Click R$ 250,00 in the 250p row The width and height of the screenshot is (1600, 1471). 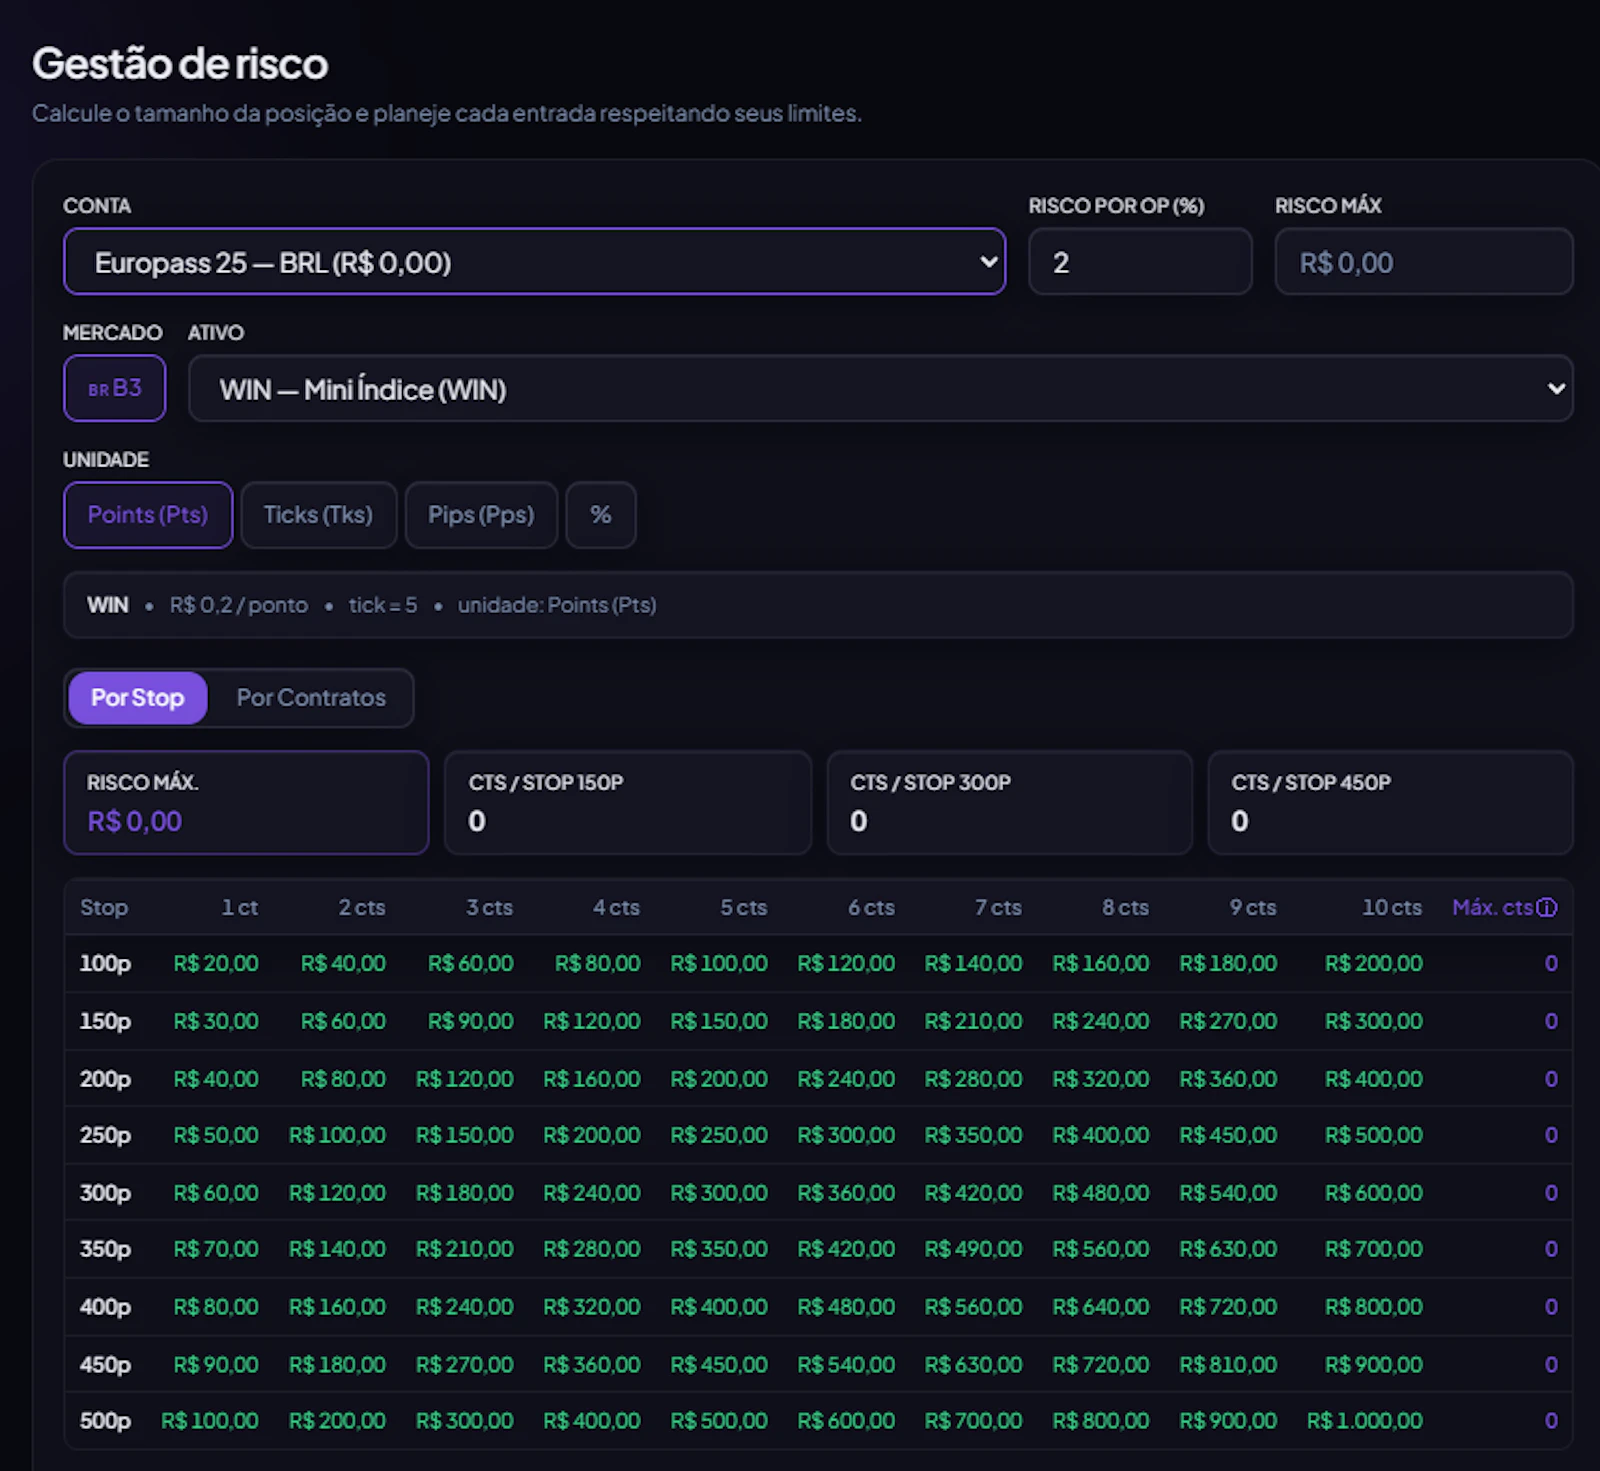[719, 1136]
